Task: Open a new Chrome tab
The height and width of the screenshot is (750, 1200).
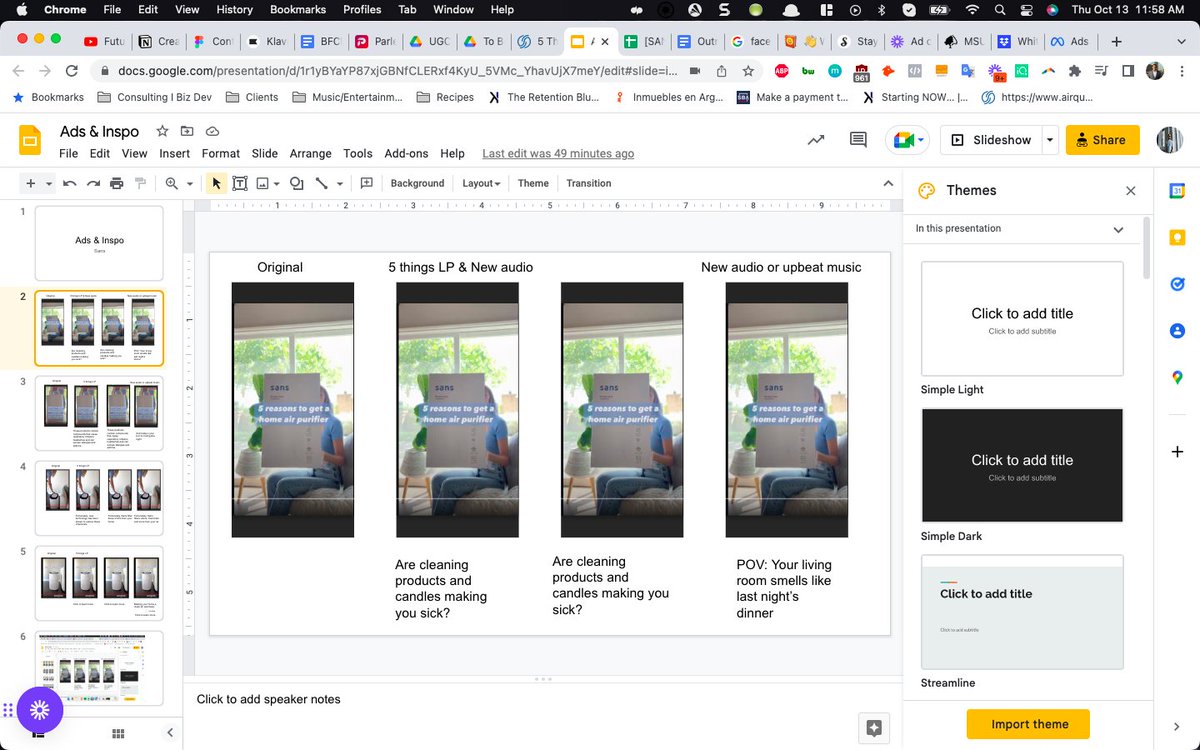Action: click(1116, 42)
